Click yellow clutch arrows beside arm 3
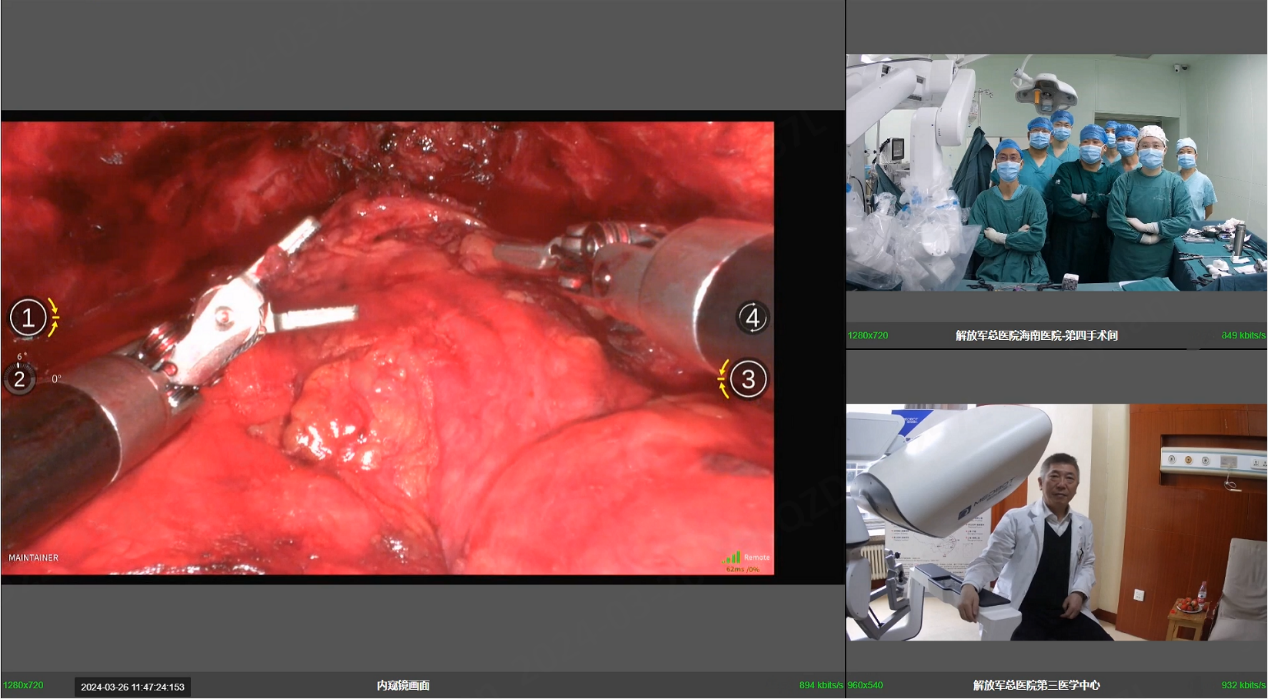Viewport: 1268px width, 699px height. 723,378
